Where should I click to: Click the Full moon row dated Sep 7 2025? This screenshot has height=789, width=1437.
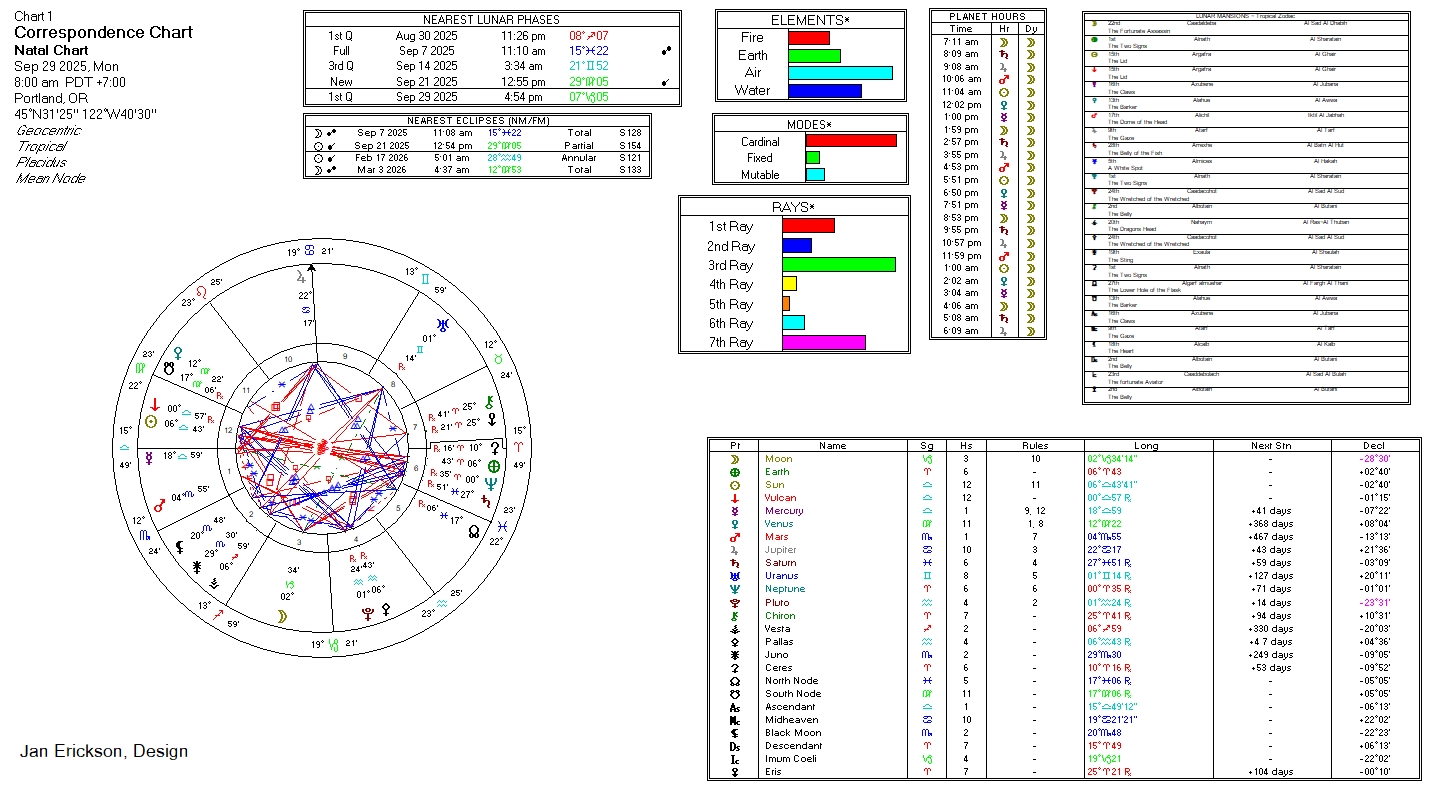click(x=492, y=50)
